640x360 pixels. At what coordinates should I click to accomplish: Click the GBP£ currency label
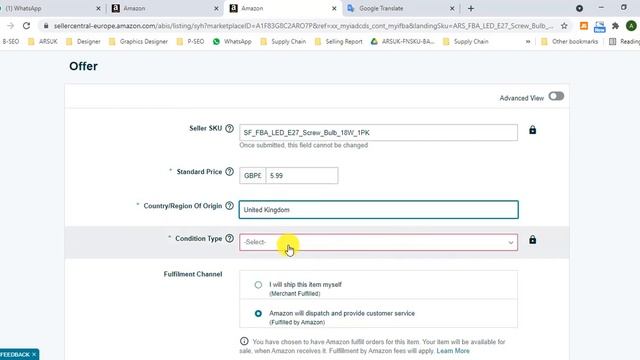[253, 176]
